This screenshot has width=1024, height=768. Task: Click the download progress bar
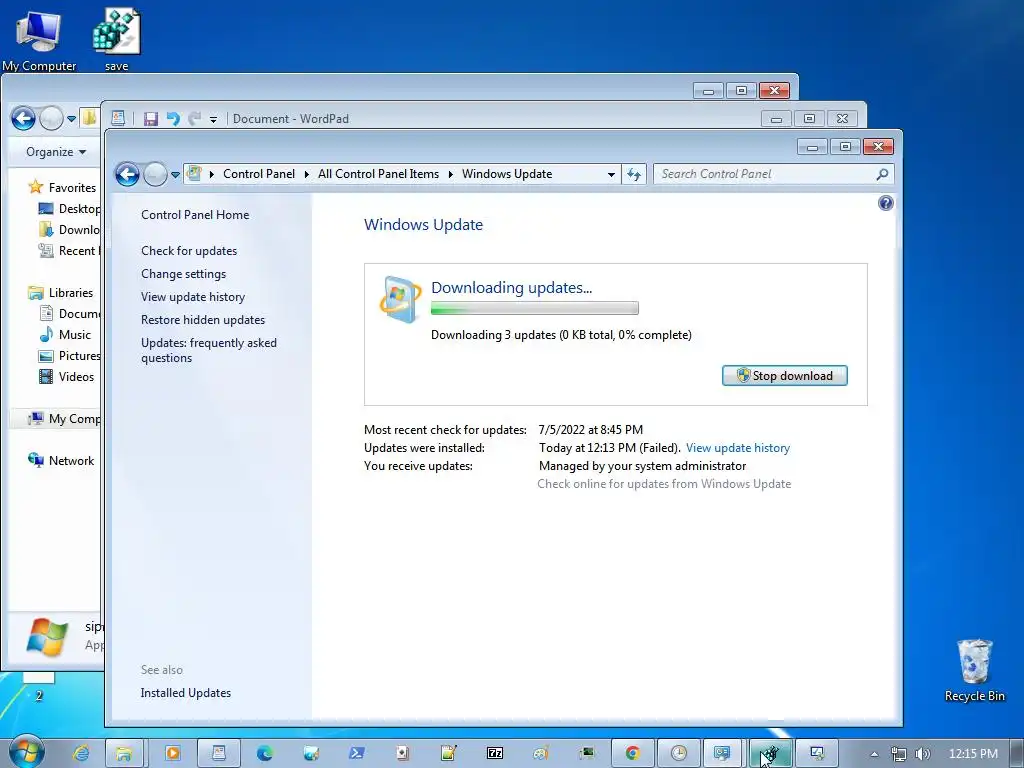tap(534, 308)
